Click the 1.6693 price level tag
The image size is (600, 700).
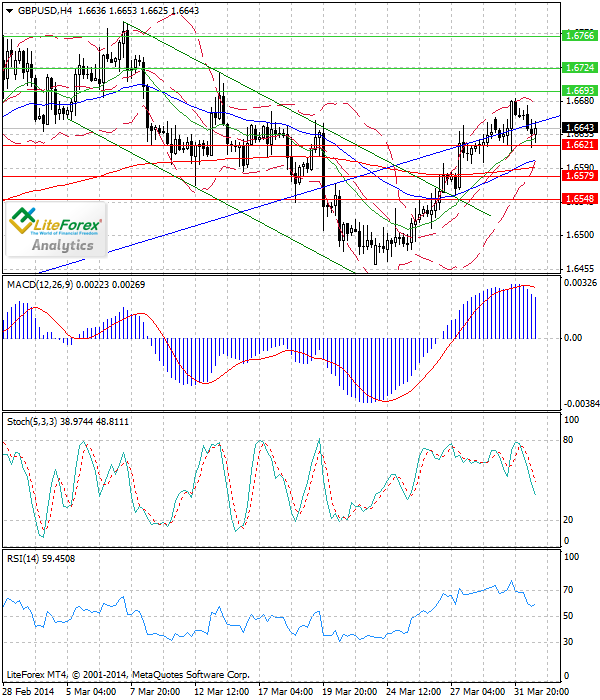(x=580, y=91)
